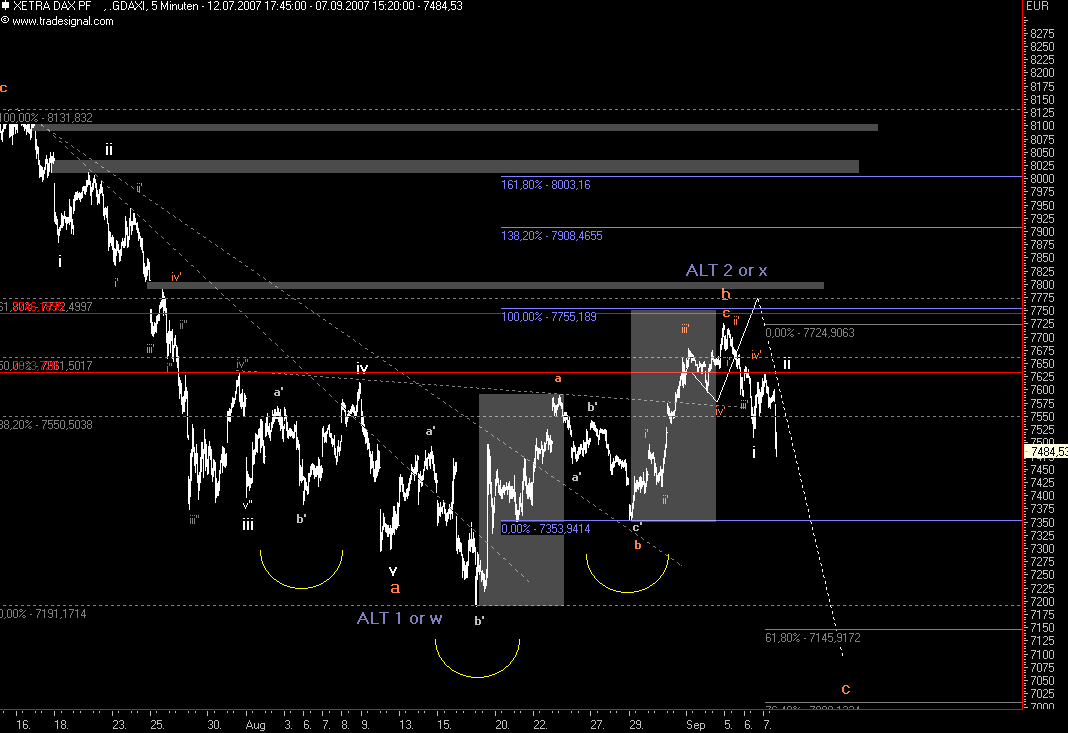Click the 138,20% - 7908,4655 Fibonacci label
The height and width of the screenshot is (733, 1068).
[x=552, y=236]
